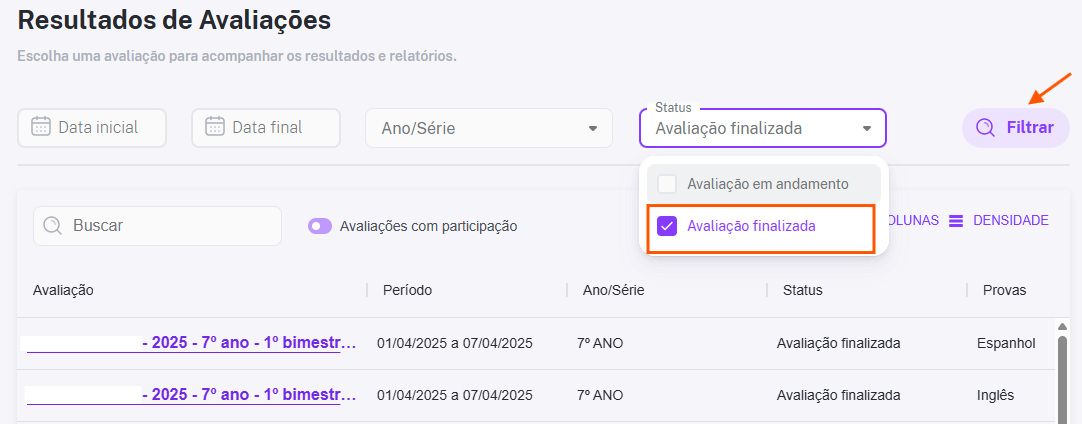
Task: Click the table vertical scrollbar
Action: 1062,372
